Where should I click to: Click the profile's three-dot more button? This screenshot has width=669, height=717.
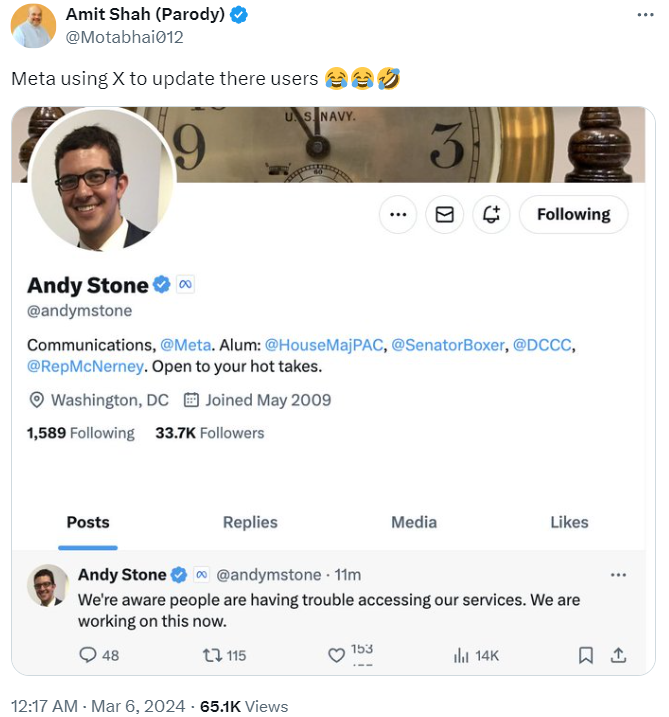(x=398, y=214)
